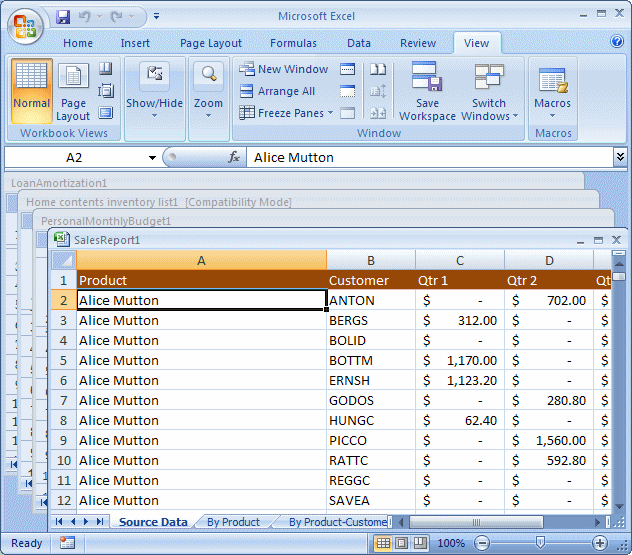The width and height of the screenshot is (632, 555).
Task: Select Page Break Preview icon in ribbon
Action: point(106,69)
